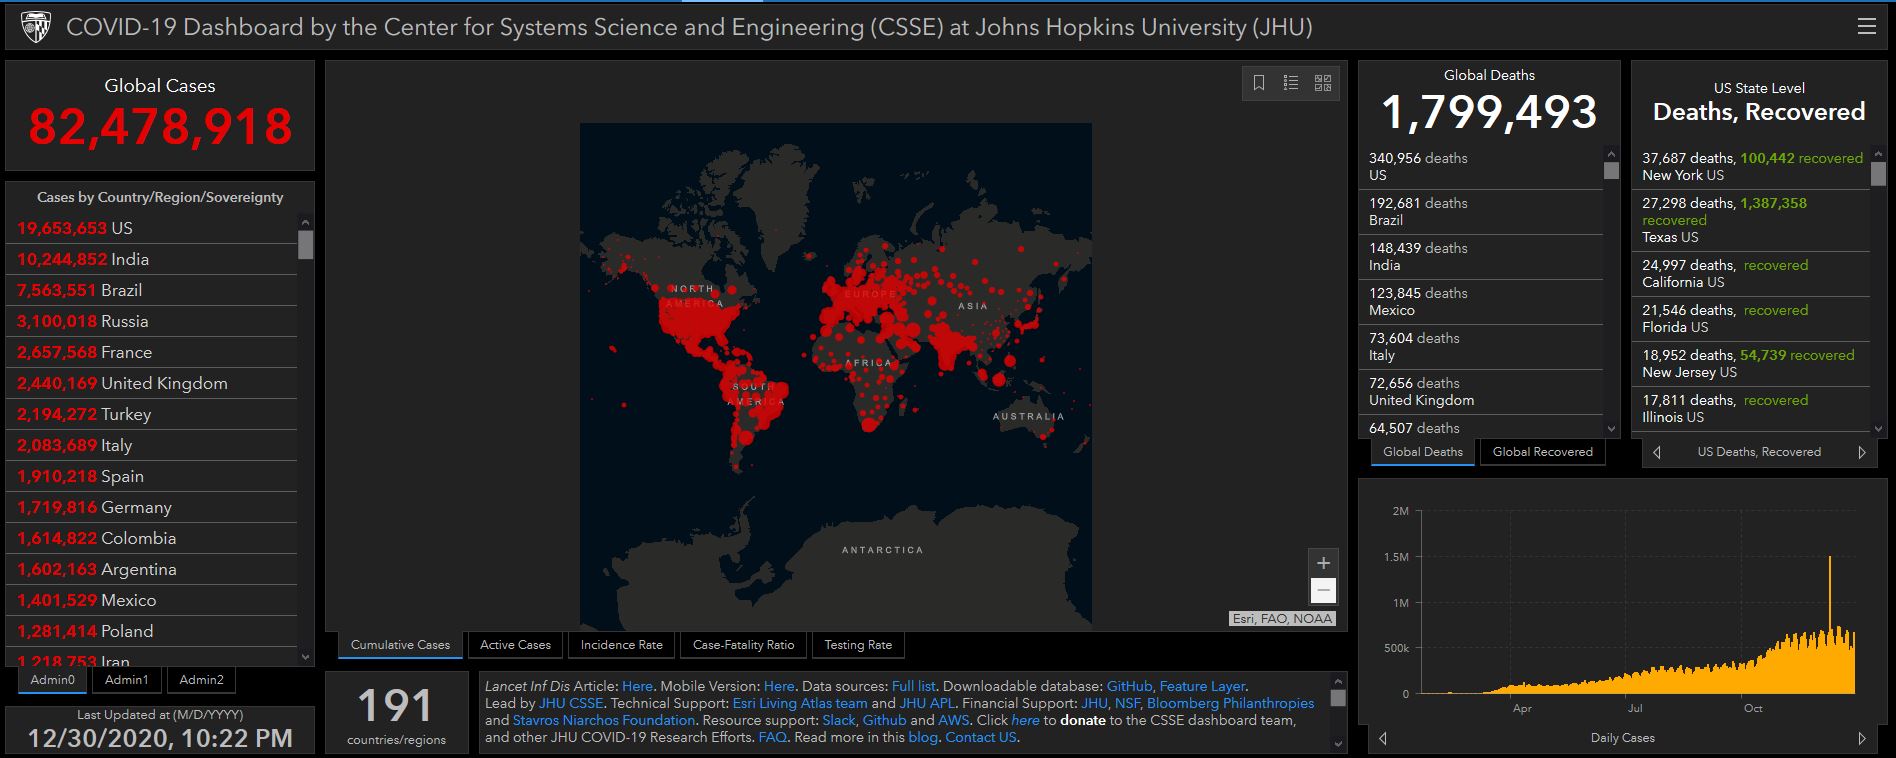Click the down arrow of the US state list
Image resolution: width=1896 pixels, height=758 pixels.
[1878, 429]
